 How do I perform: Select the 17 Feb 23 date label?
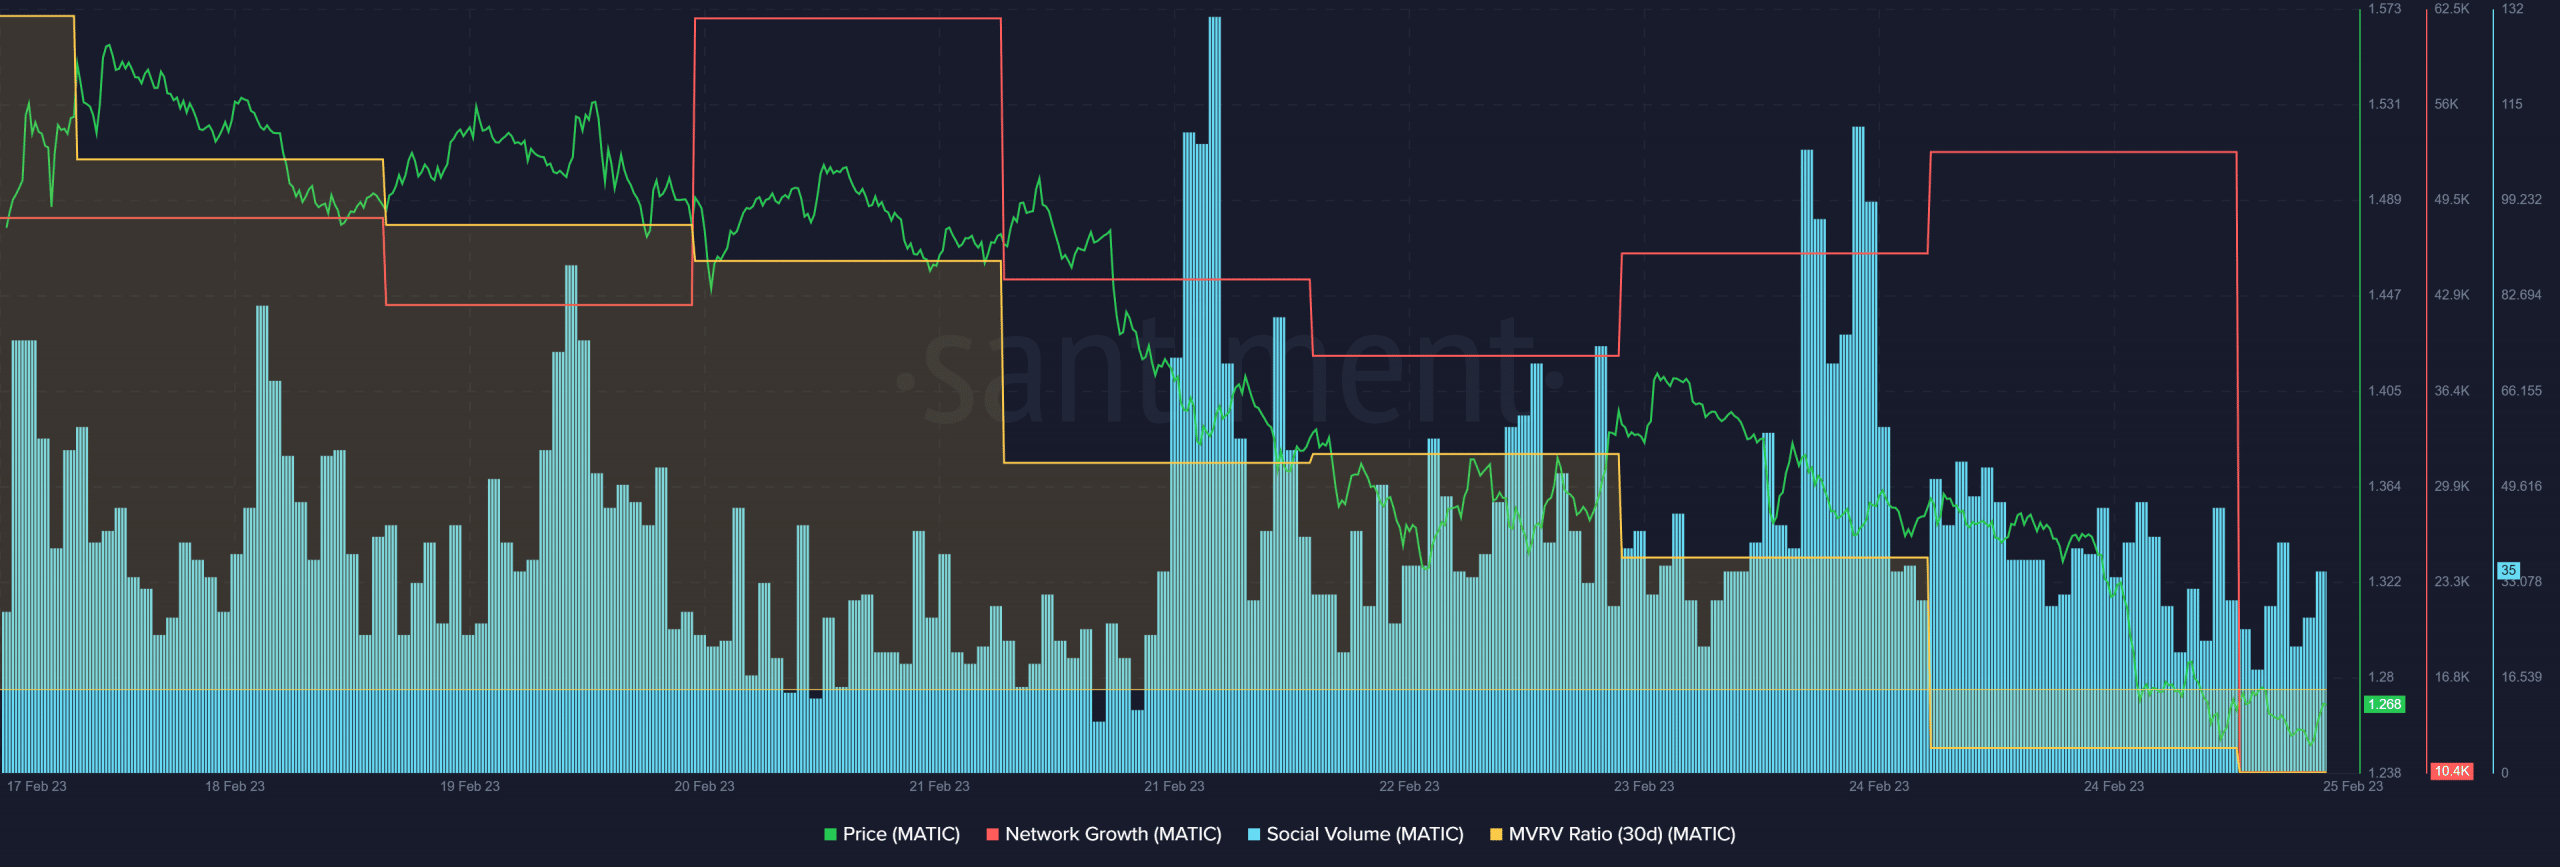[x=37, y=786]
